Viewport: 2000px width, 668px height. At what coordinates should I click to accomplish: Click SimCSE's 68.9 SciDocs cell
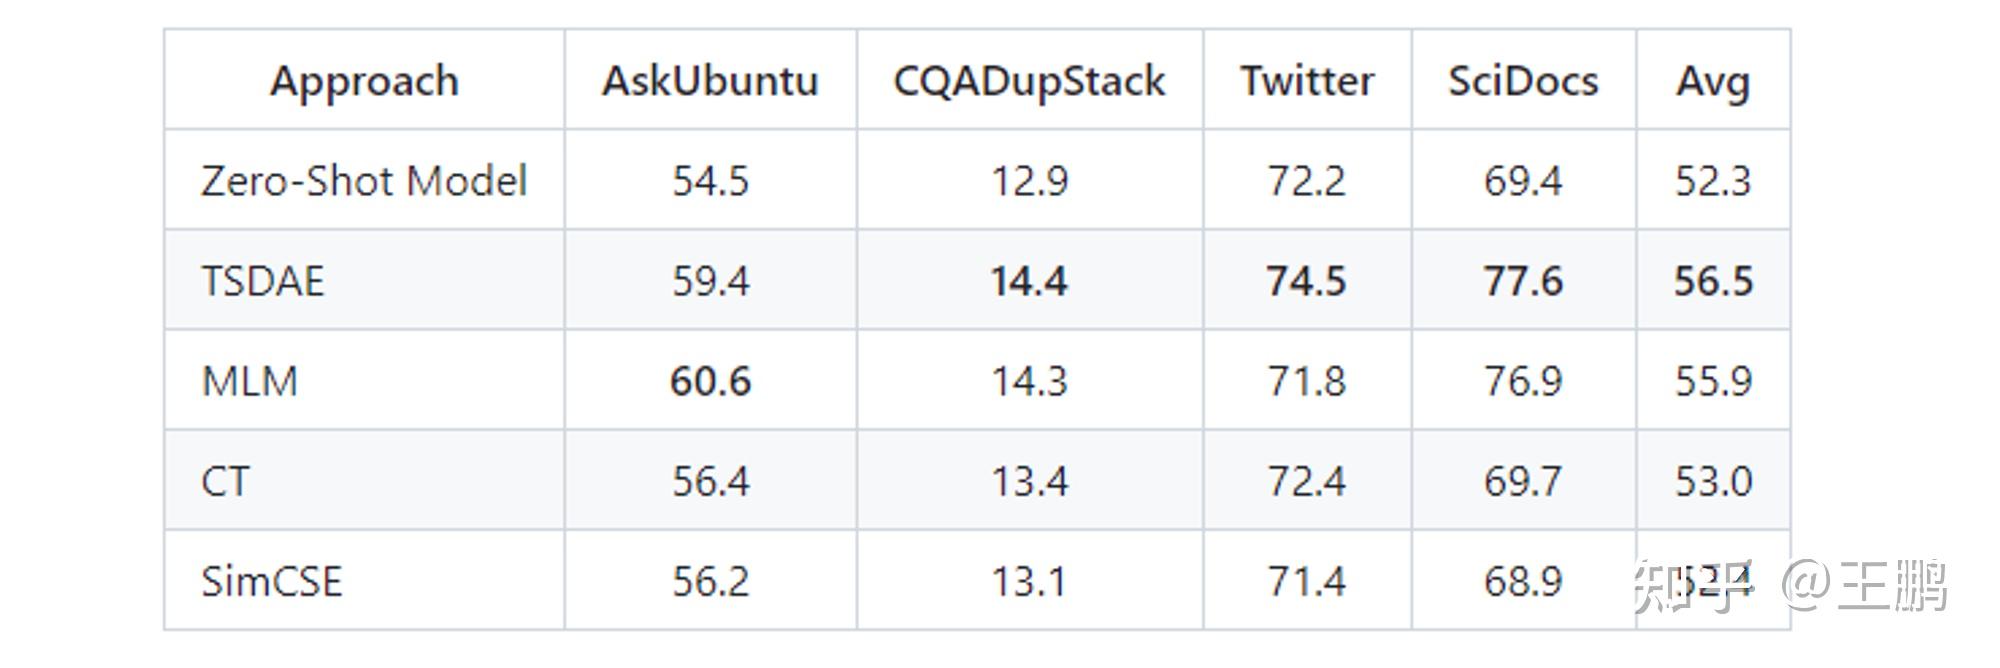click(x=1523, y=581)
